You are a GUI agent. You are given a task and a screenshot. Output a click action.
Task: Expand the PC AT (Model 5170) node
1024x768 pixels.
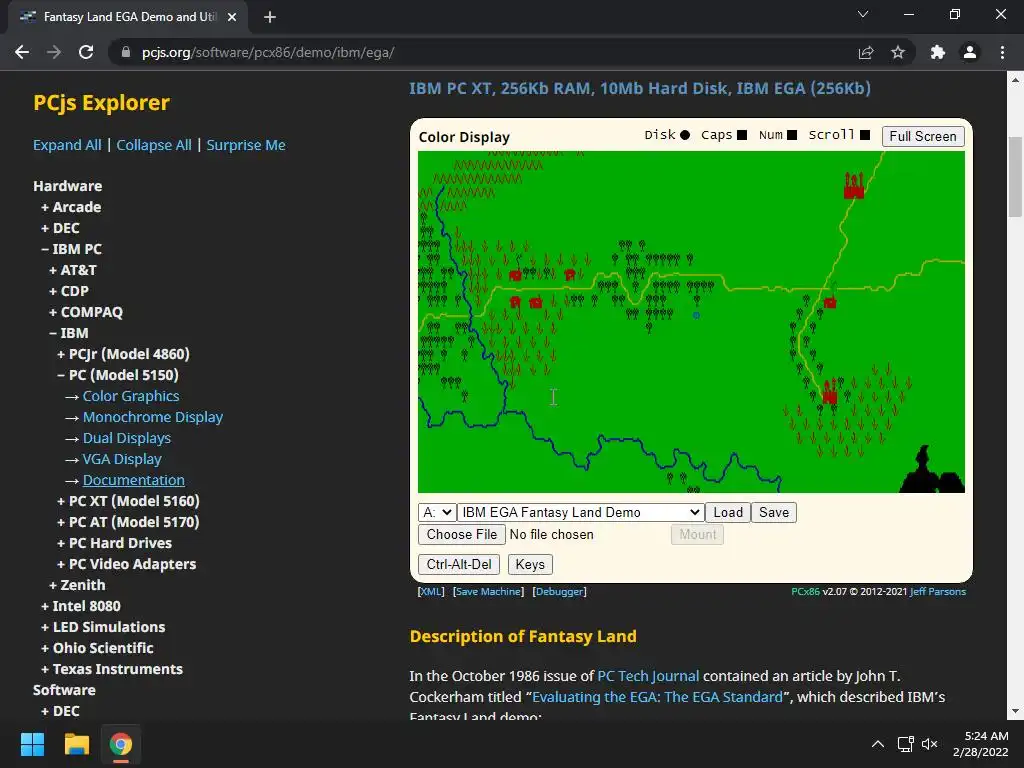coord(128,522)
